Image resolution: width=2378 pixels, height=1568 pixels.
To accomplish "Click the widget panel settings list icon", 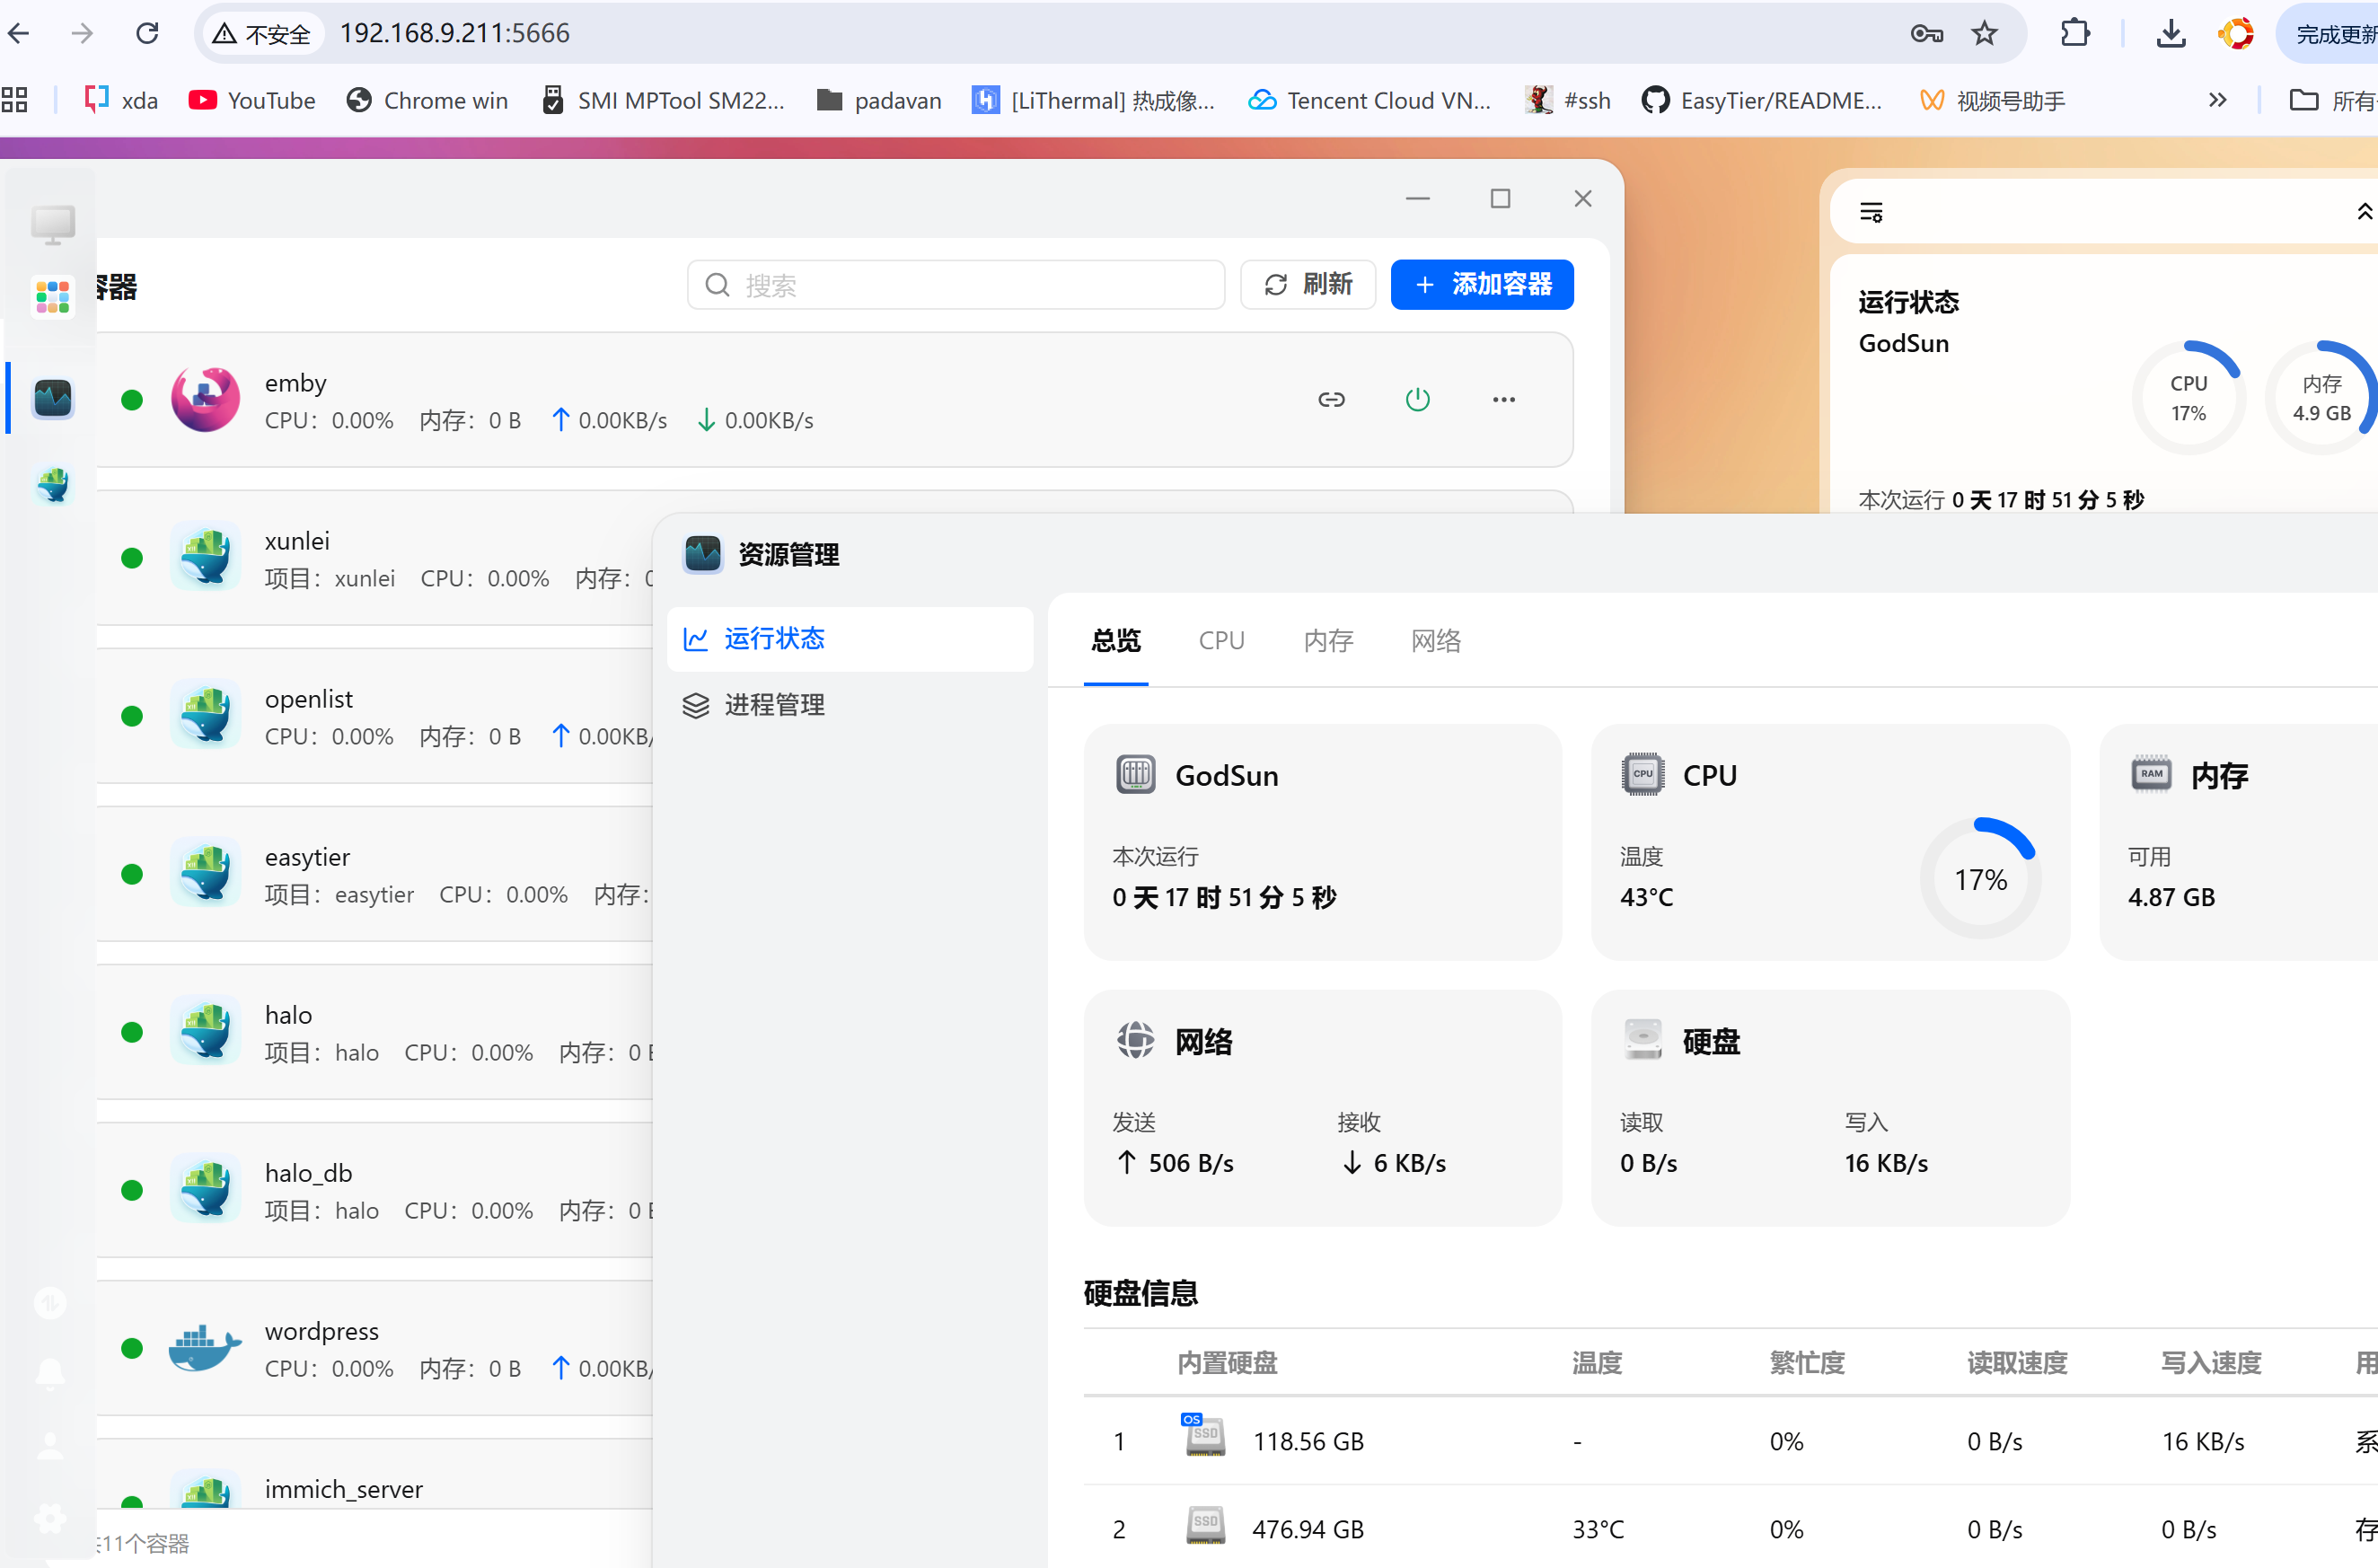I will coord(1871,212).
